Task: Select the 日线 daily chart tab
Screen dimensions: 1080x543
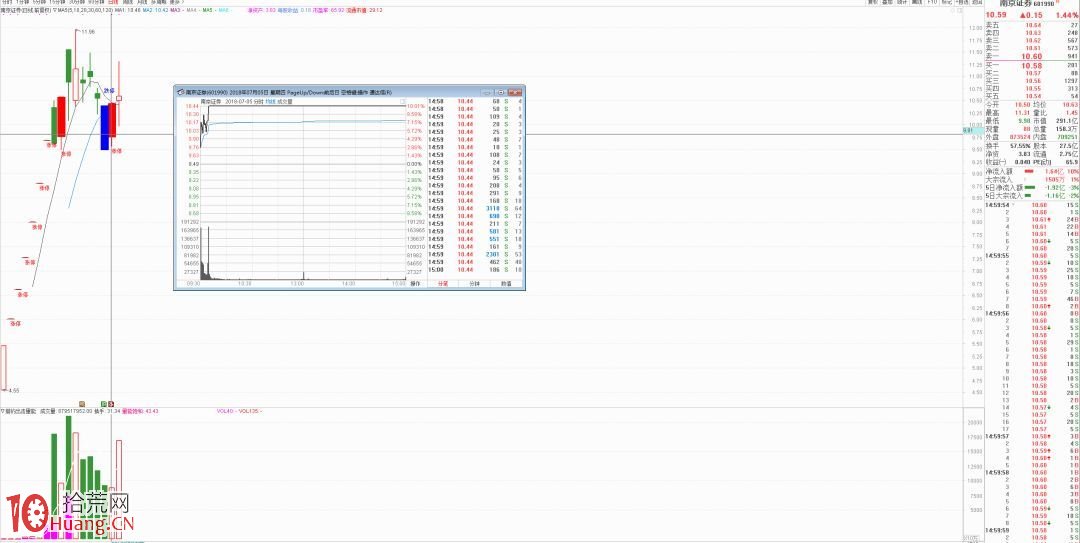Action: coord(112,3)
